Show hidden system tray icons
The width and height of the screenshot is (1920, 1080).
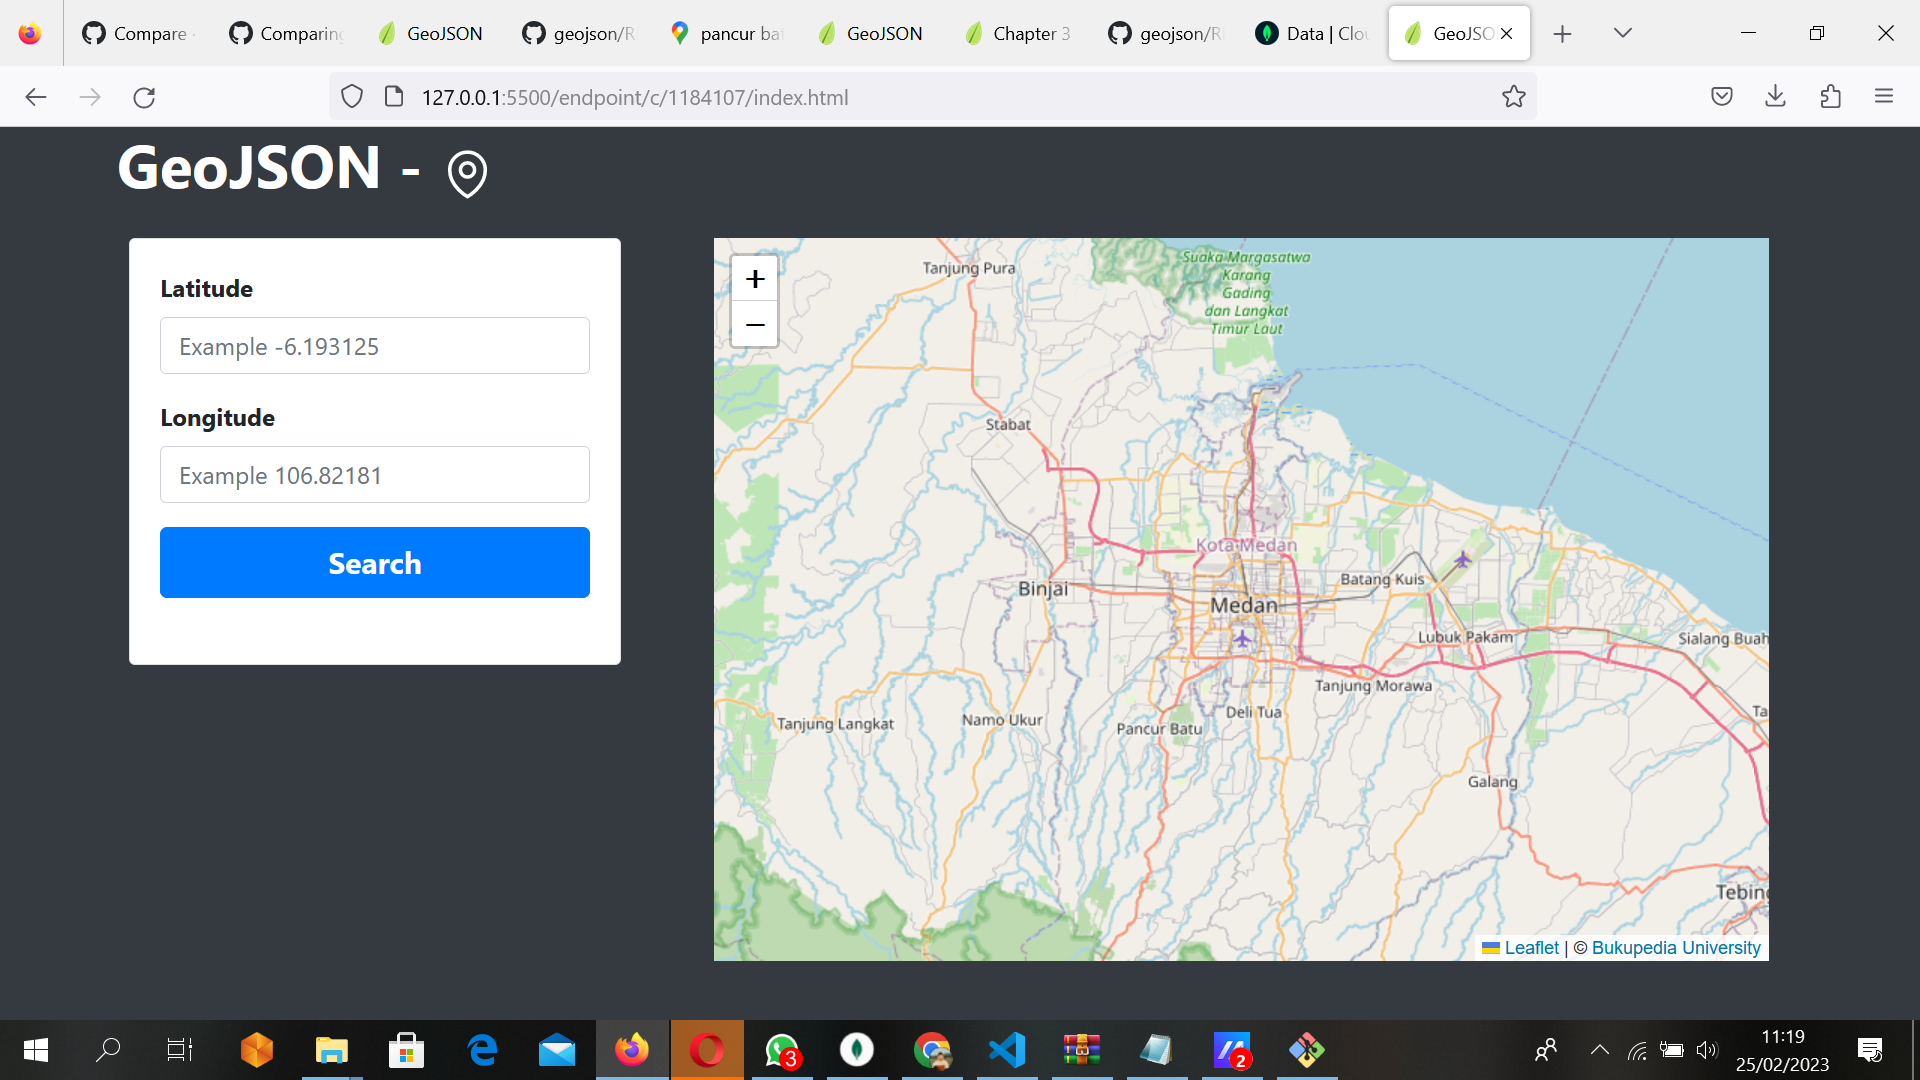[x=1599, y=1050]
